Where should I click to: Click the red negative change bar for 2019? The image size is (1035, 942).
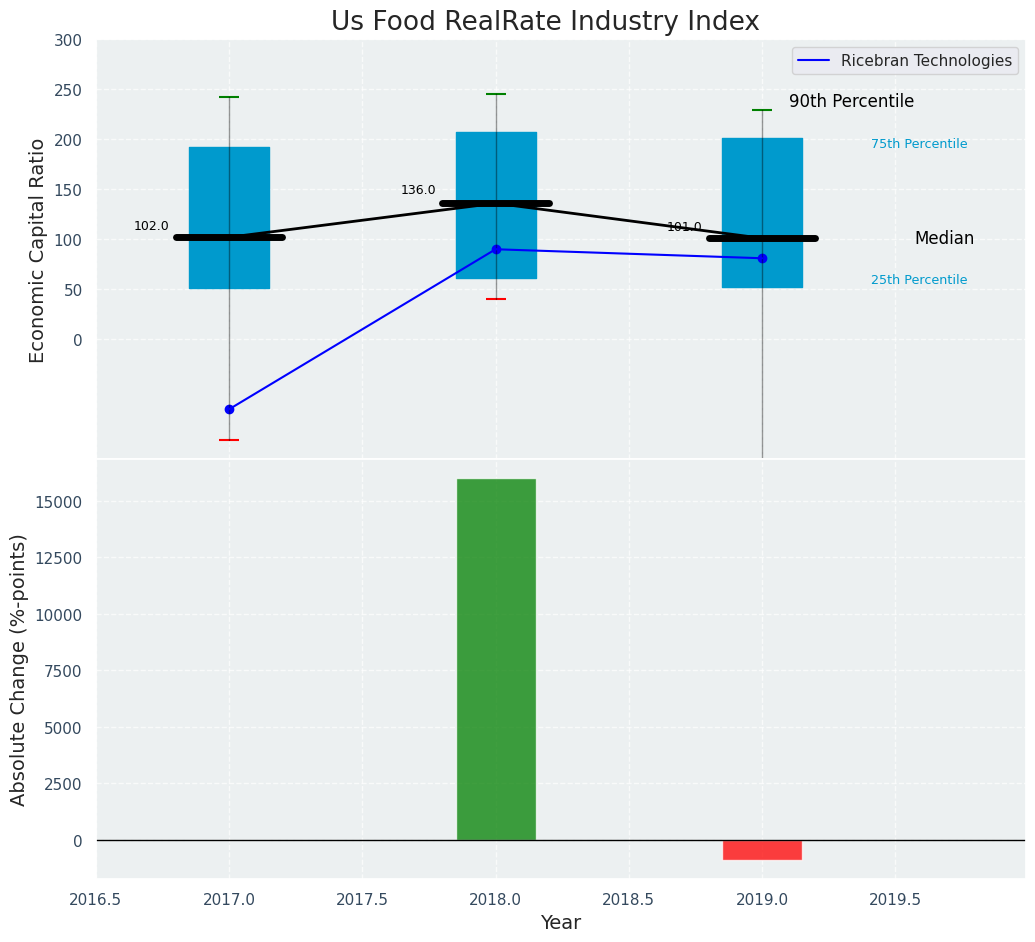pos(762,850)
